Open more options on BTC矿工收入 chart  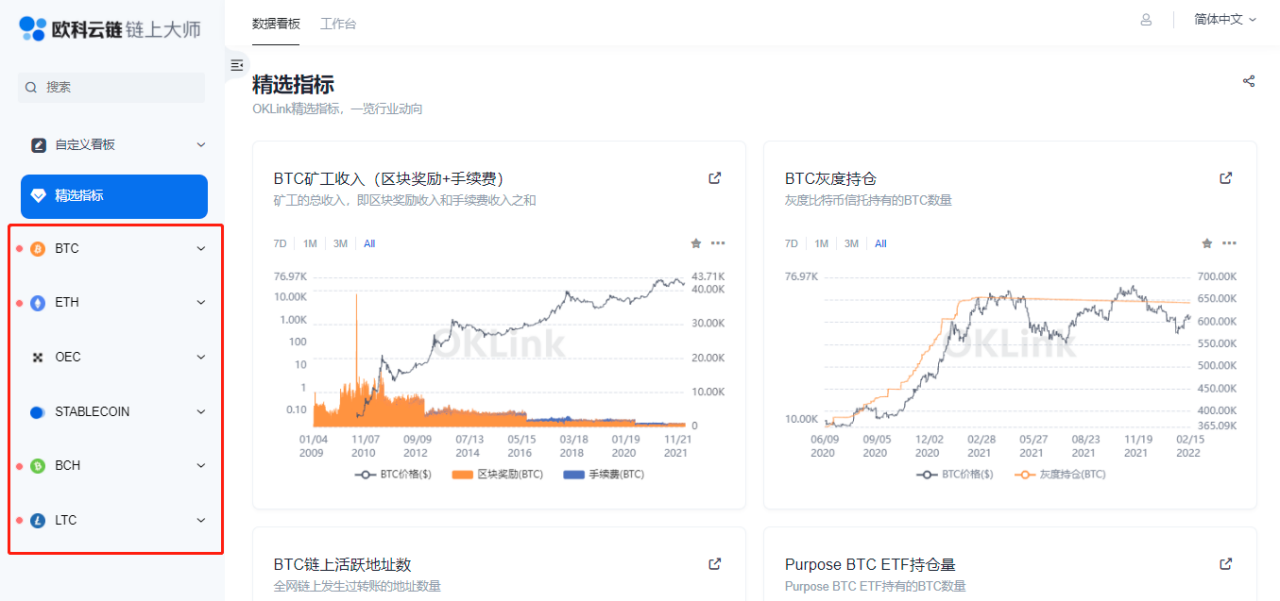click(x=718, y=243)
